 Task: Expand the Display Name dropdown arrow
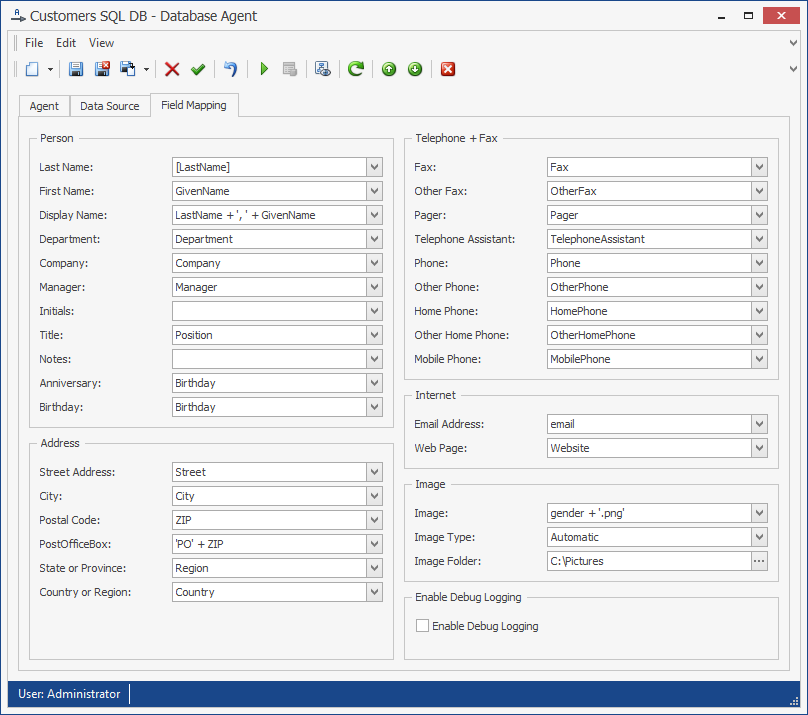(375, 215)
